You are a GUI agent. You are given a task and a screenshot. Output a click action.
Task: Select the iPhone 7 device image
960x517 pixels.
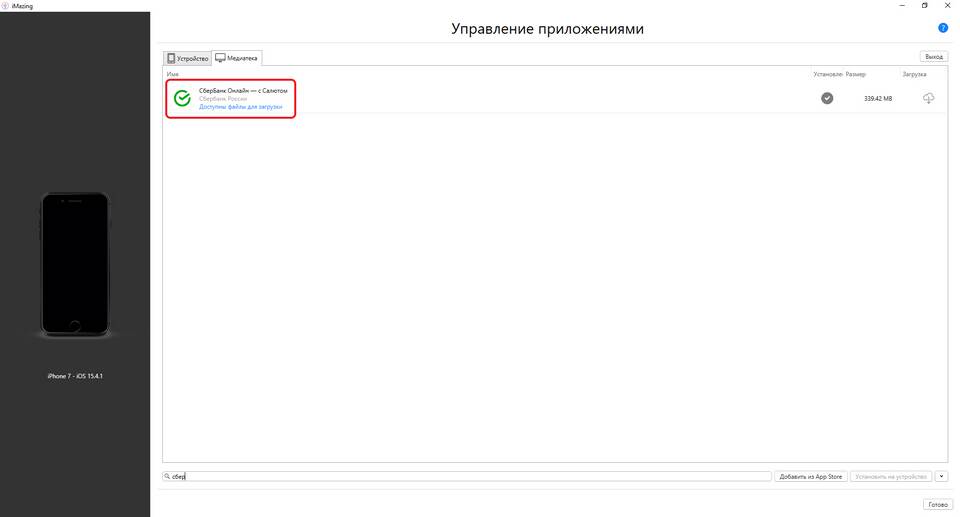75,264
